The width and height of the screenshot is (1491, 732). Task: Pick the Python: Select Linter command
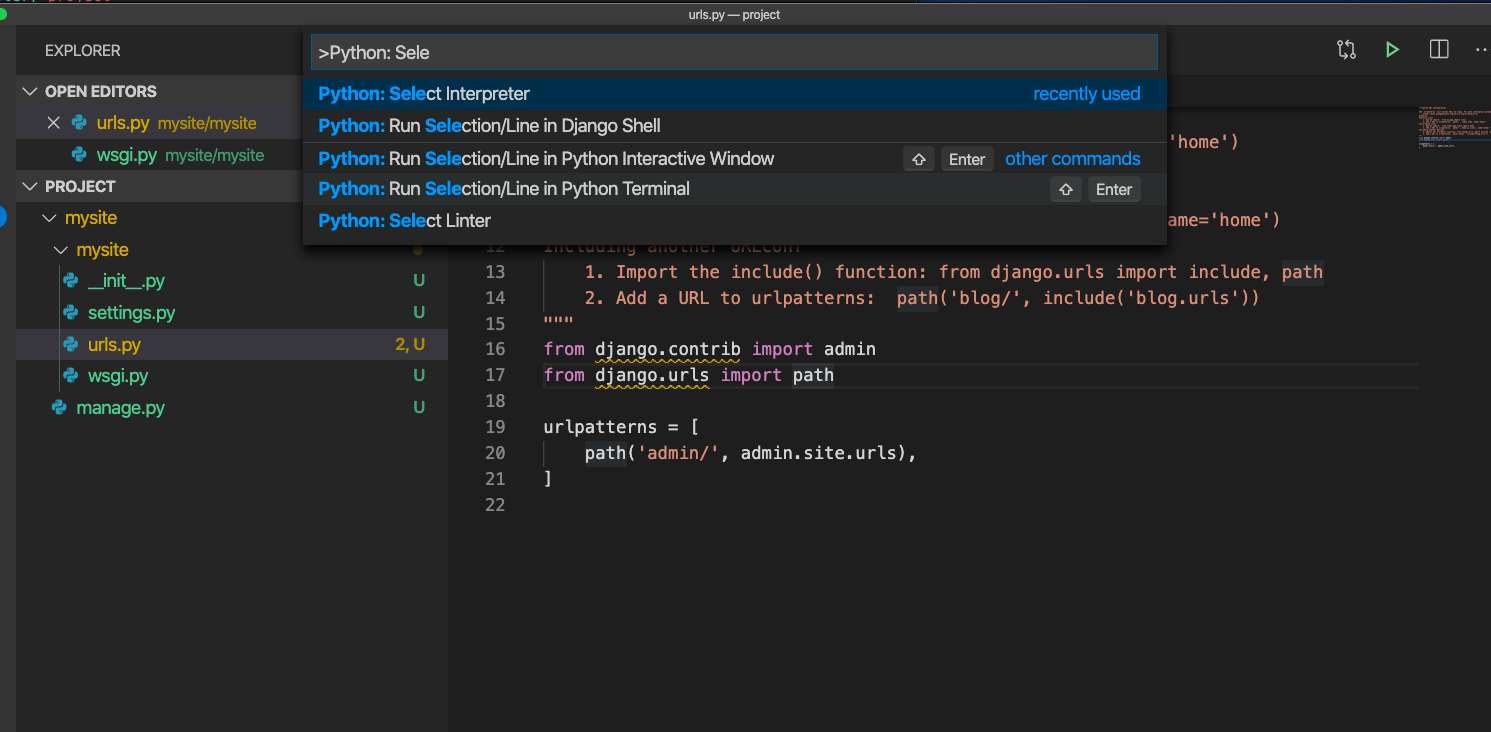734,221
